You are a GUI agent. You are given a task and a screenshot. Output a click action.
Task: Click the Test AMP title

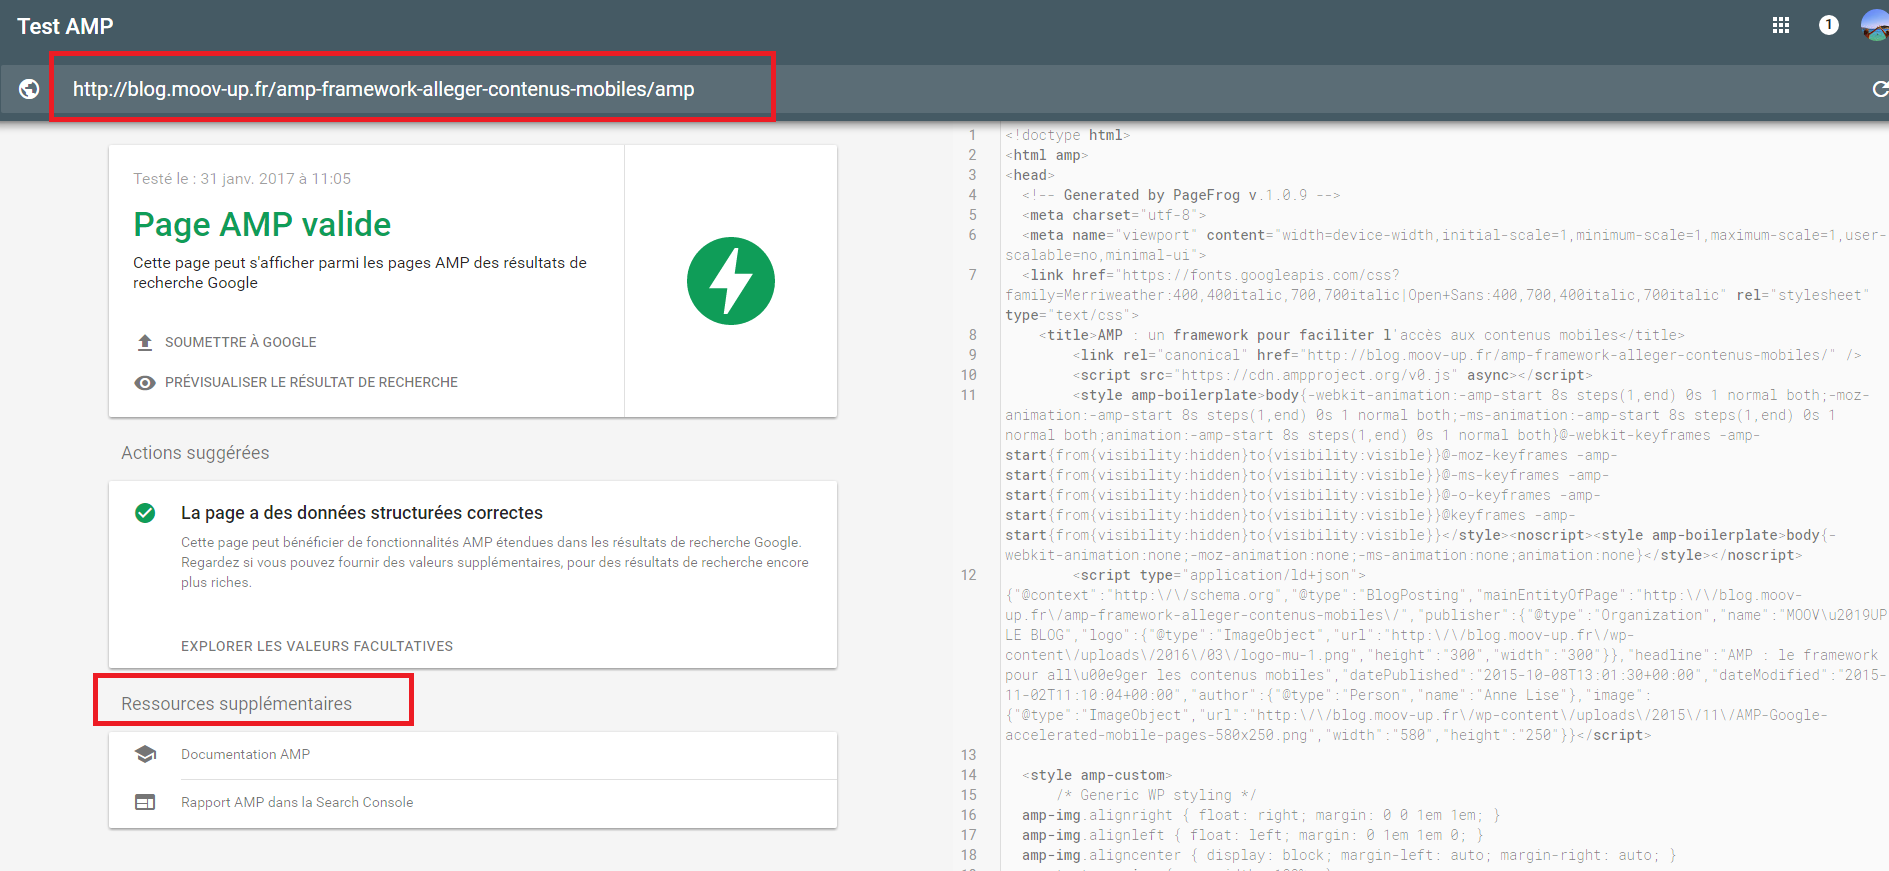tap(65, 26)
